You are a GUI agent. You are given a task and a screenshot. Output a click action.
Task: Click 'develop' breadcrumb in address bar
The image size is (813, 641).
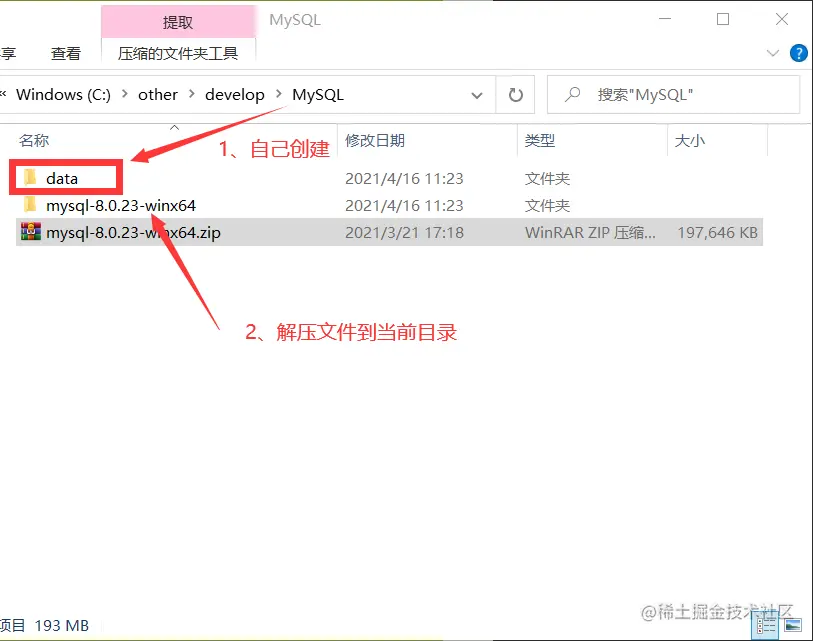234,95
